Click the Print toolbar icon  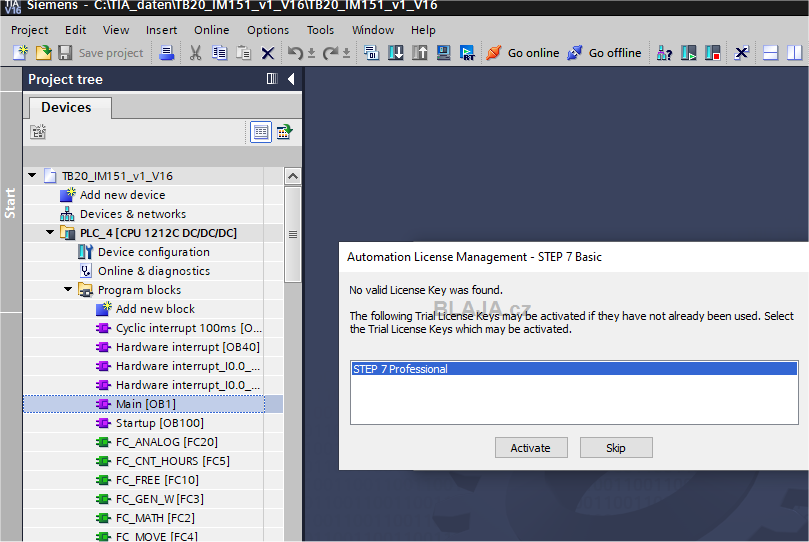[166, 53]
